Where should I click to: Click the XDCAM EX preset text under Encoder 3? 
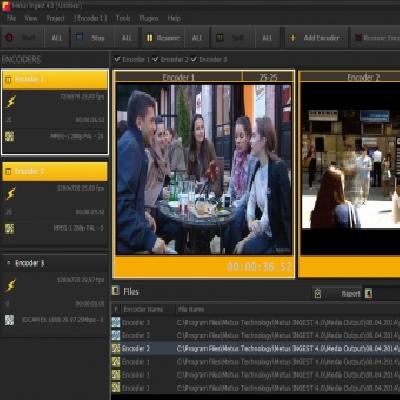coord(63,320)
